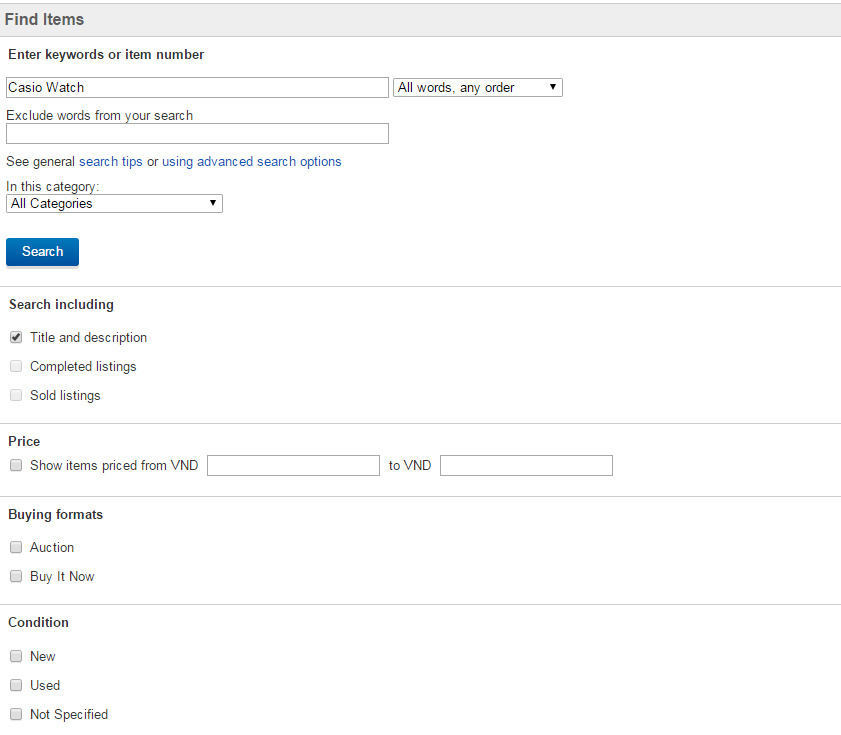Tick the Sold listings checkbox
The image size is (841, 735).
pyautogui.click(x=16, y=395)
